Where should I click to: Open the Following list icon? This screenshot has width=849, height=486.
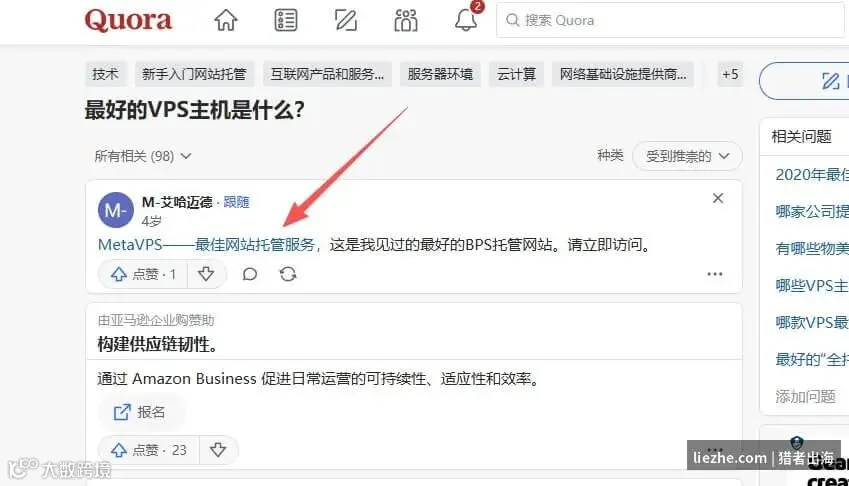285,21
